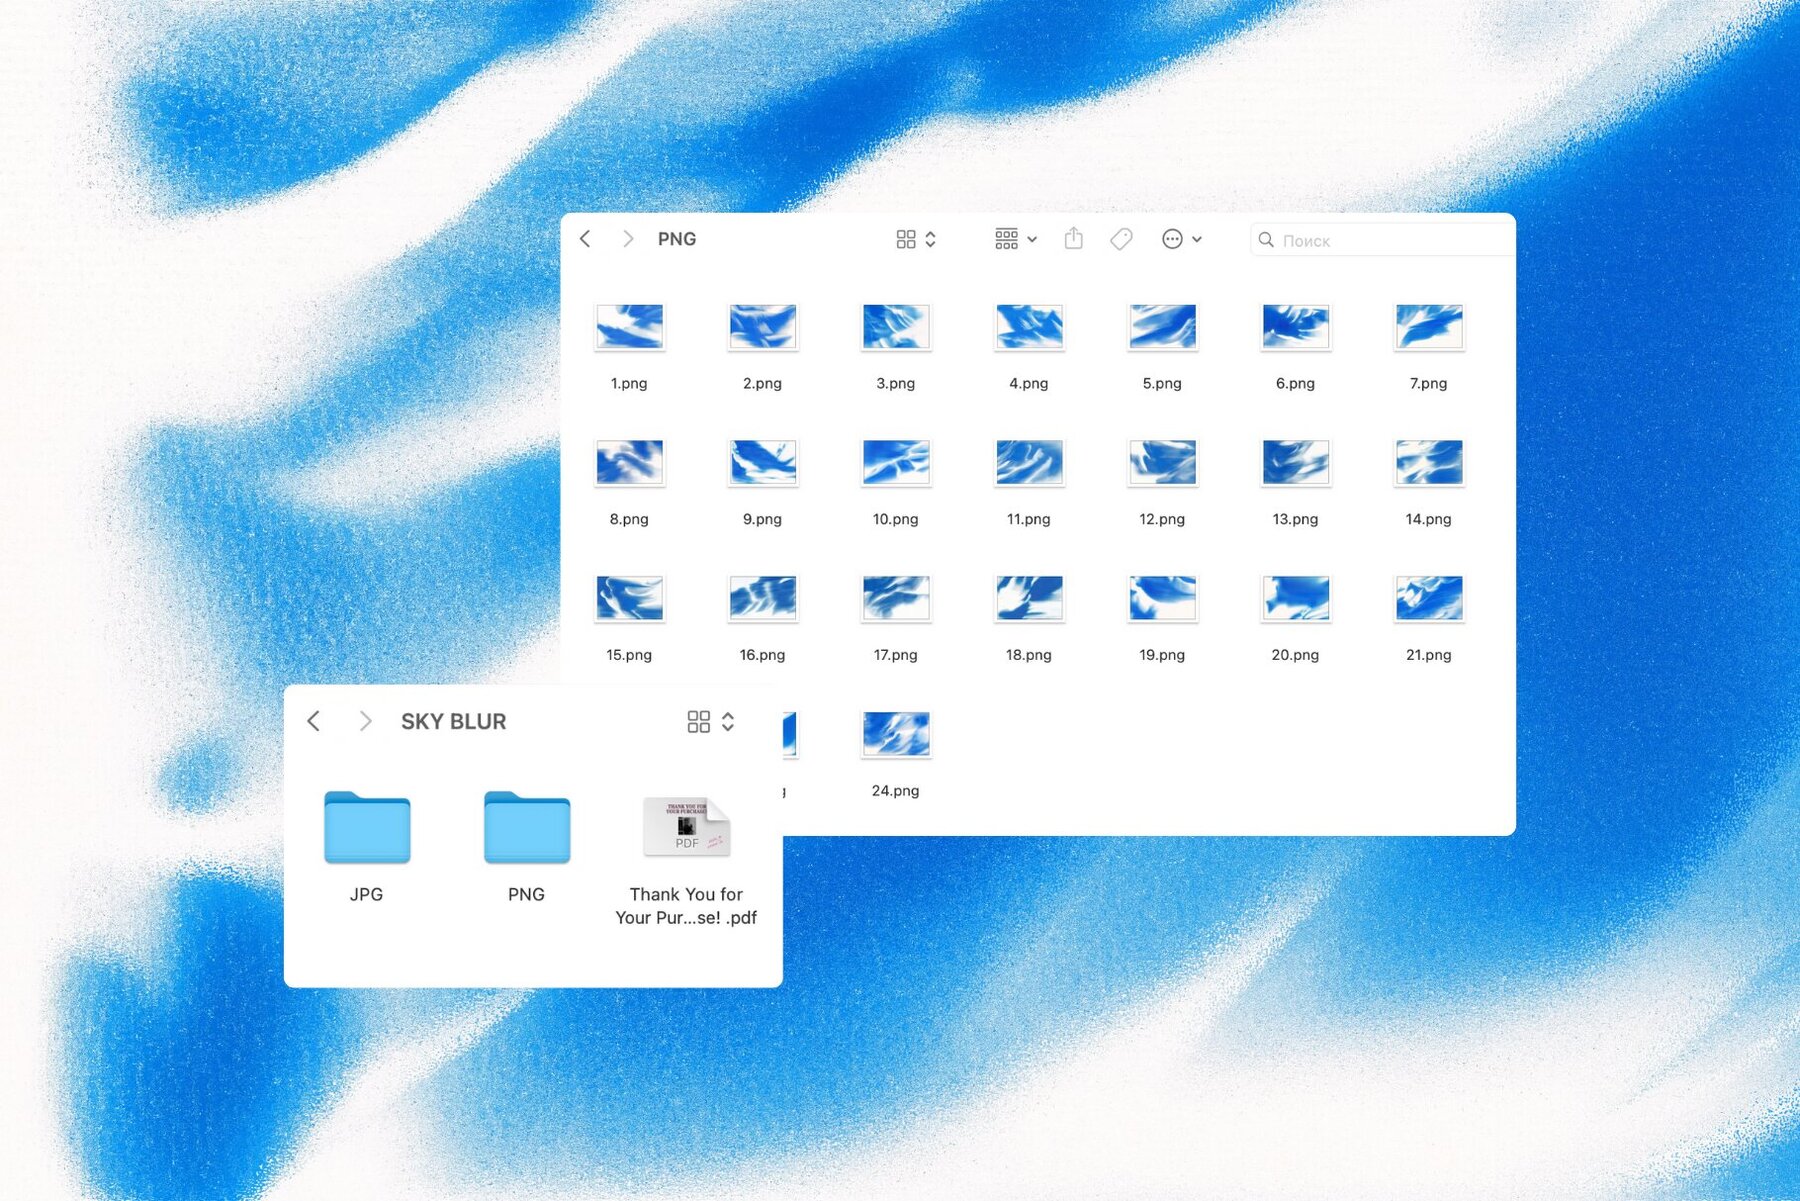Click the grid view icon in SKY BLUR window
1800x1201 pixels.
699,721
